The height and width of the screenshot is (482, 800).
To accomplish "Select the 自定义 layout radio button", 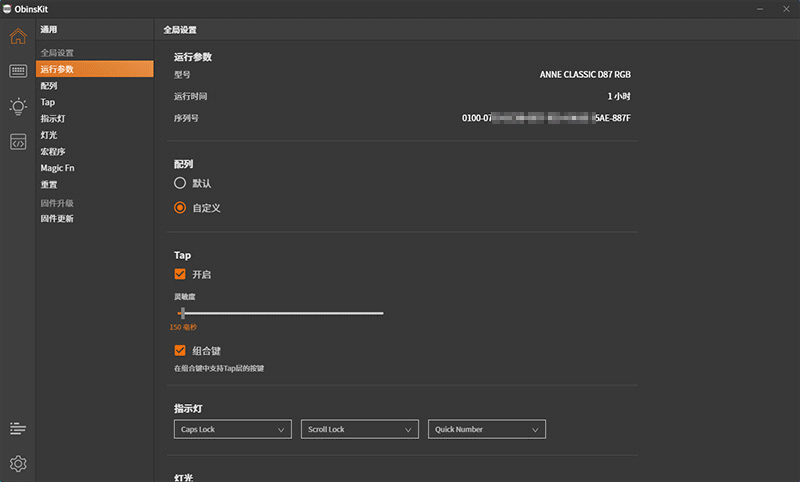I will coord(180,208).
